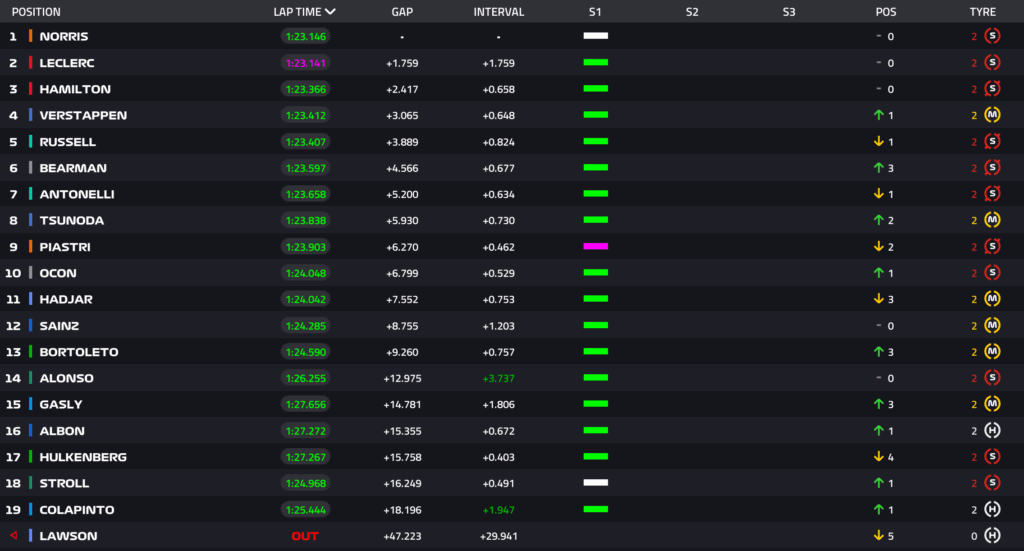Click Norris's soft tyre icon
This screenshot has height=551, width=1024.
[992, 36]
